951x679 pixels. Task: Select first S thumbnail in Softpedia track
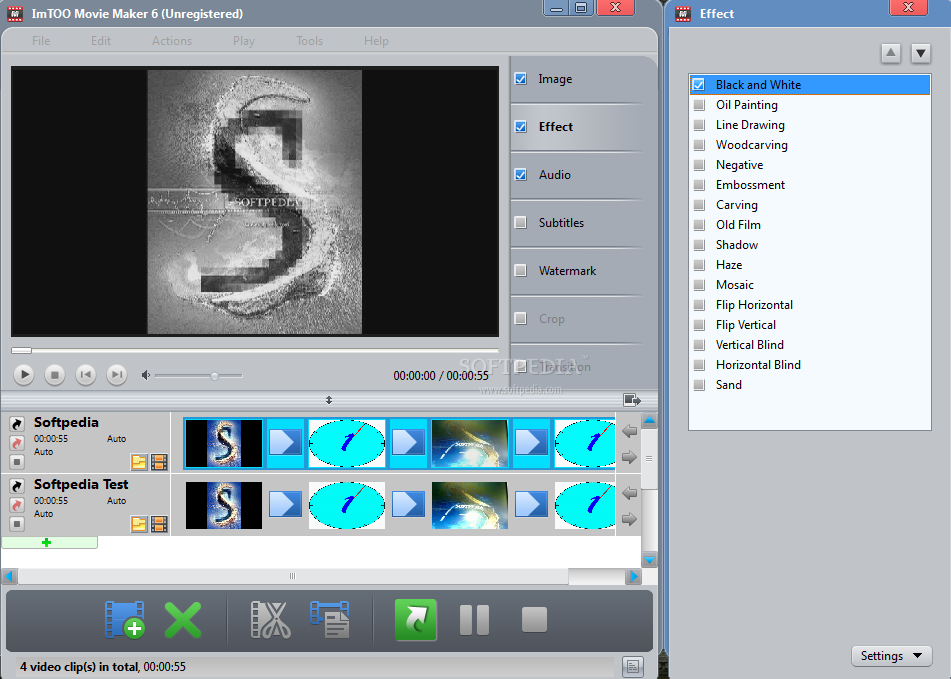[224, 443]
